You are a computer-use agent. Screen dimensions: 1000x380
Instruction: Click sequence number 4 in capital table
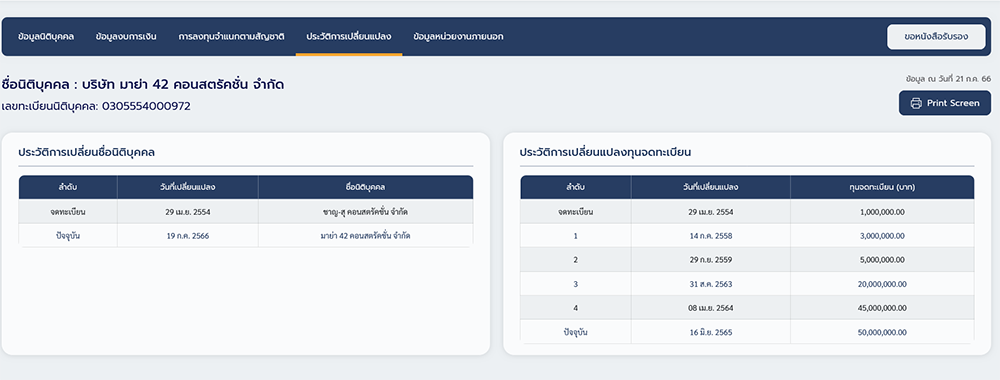(575, 308)
